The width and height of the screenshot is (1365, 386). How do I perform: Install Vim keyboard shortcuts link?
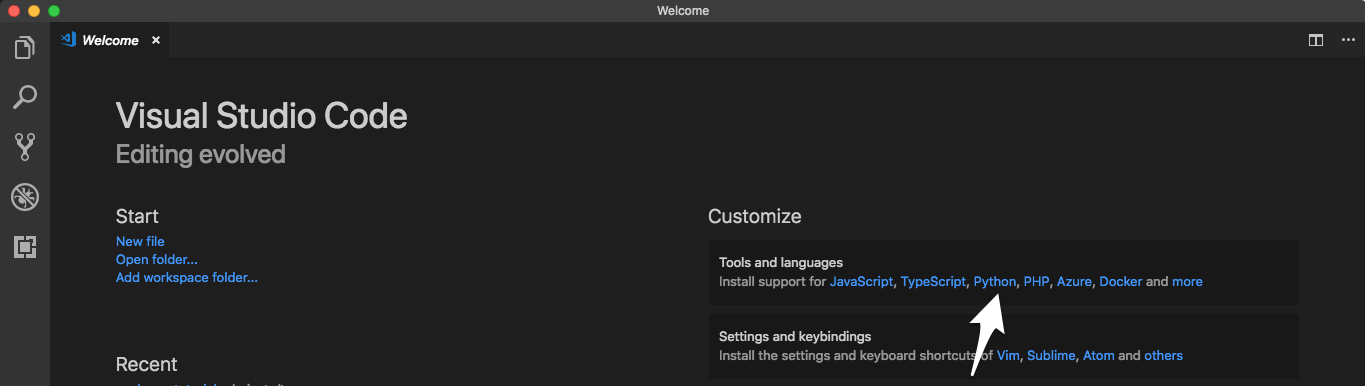[x=1008, y=356]
